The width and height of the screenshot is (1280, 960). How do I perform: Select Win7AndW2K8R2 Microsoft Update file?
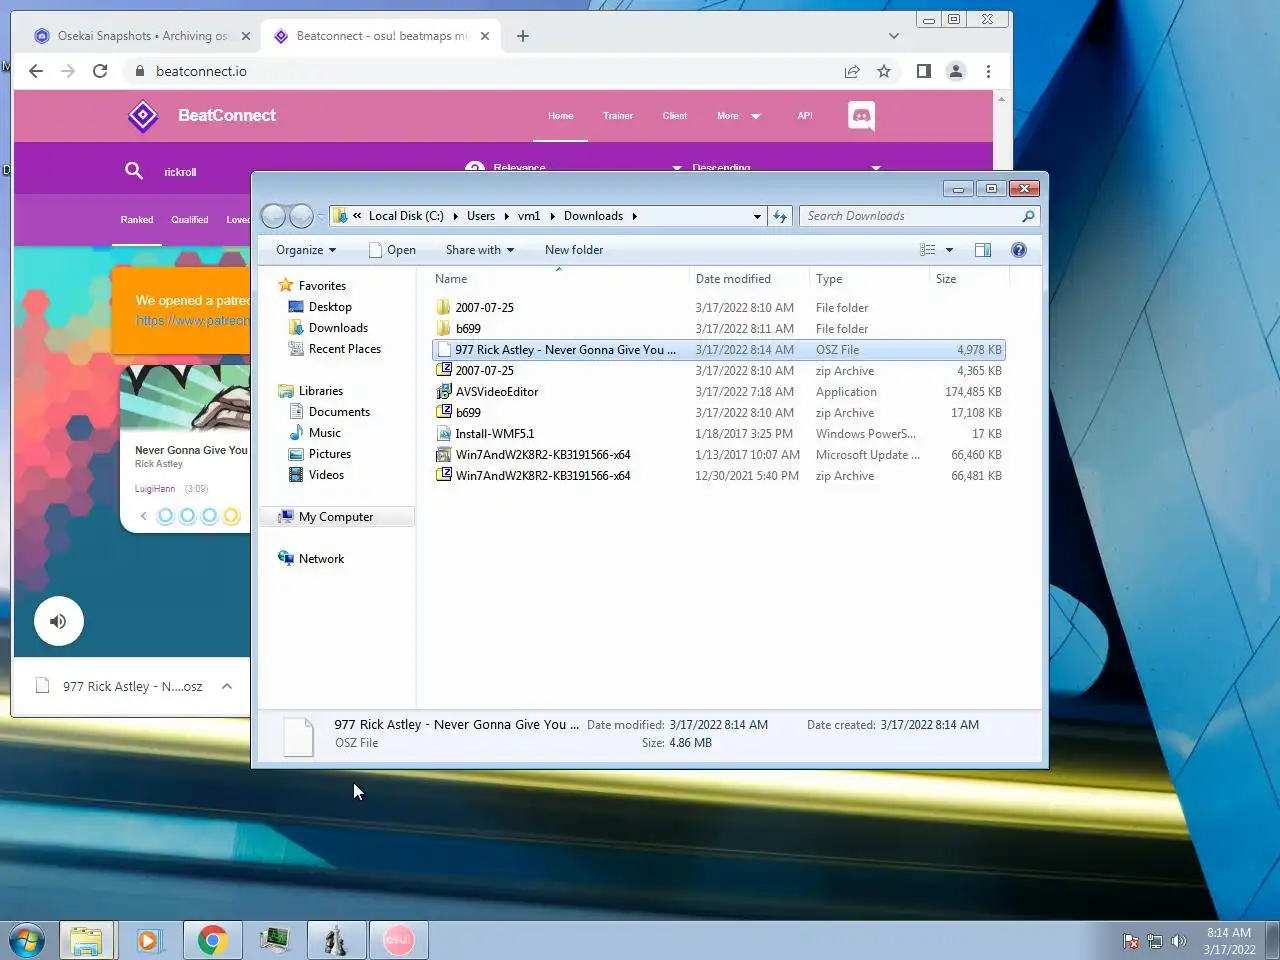click(718, 455)
